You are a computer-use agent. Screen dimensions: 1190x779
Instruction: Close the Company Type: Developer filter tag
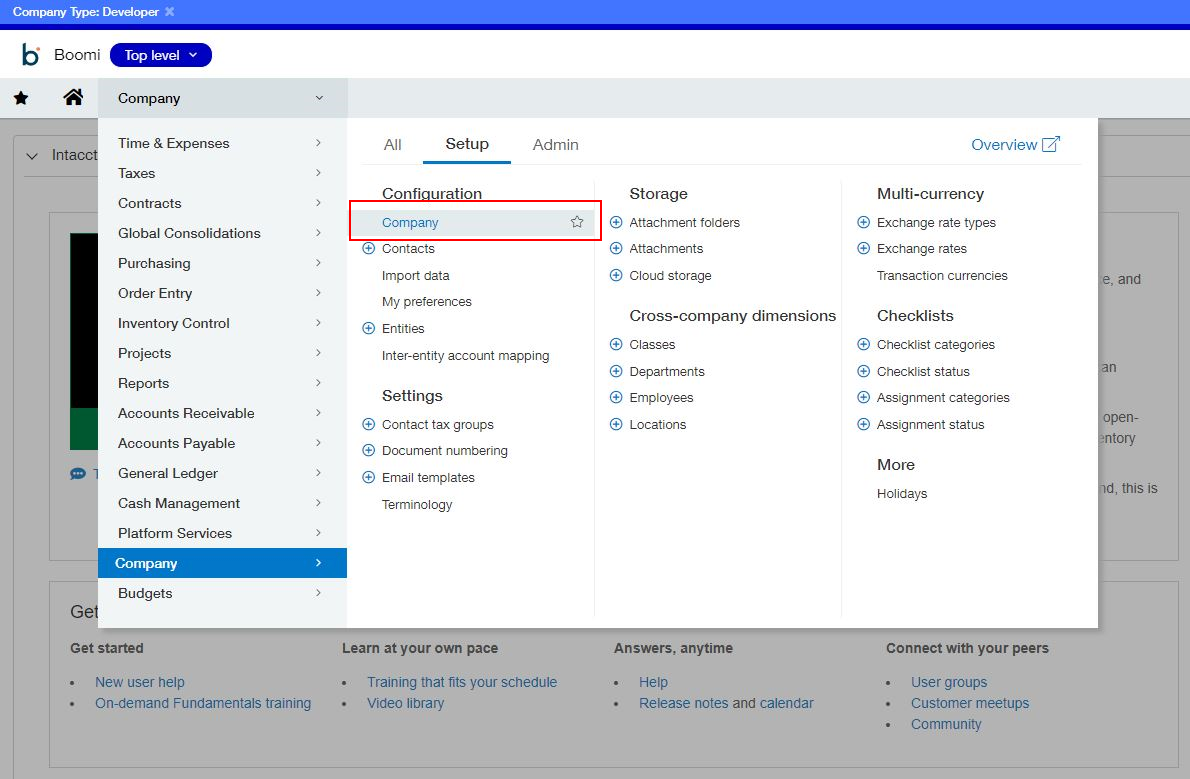point(169,12)
